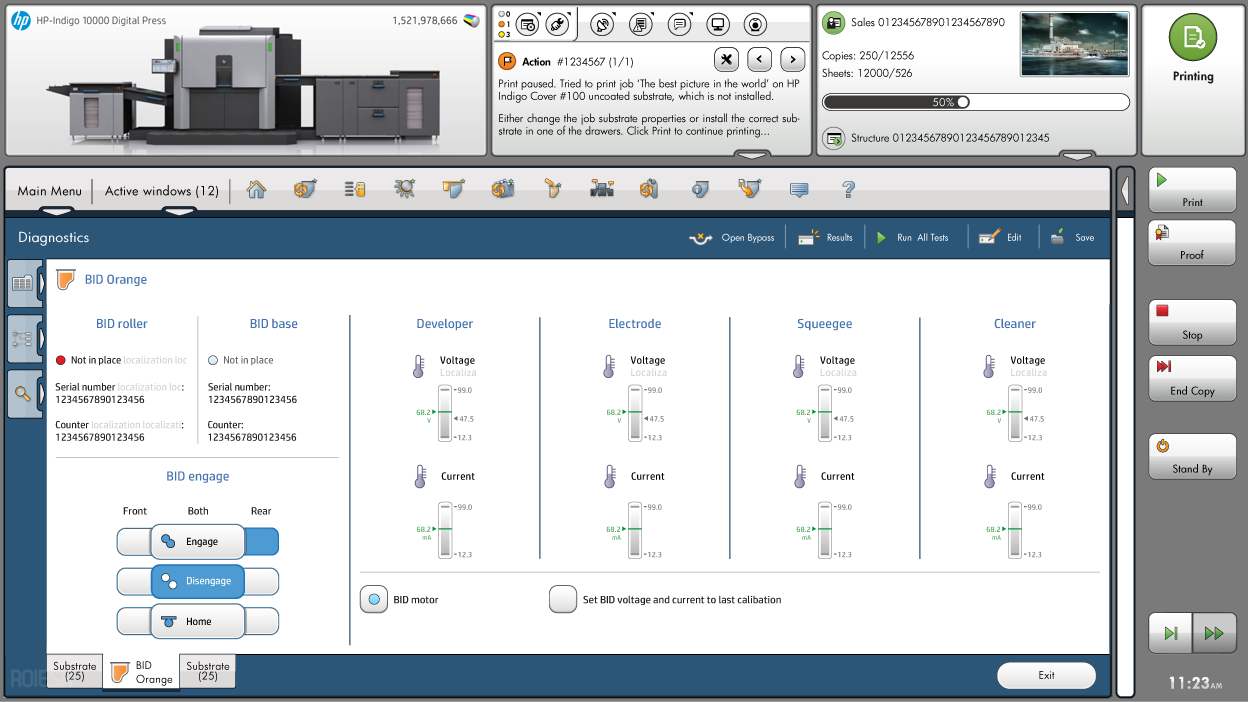The height and width of the screenshot is (702, 1248).
Task: Open the magnifier search side tab
Action: point(23,393)
